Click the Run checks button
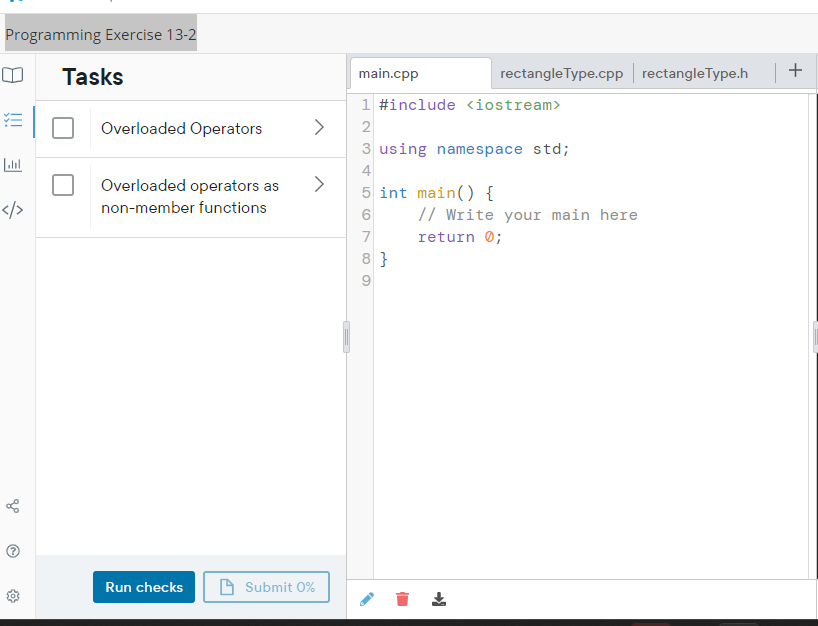Viewport: 818px width, 626px height. tap(144, 587)
